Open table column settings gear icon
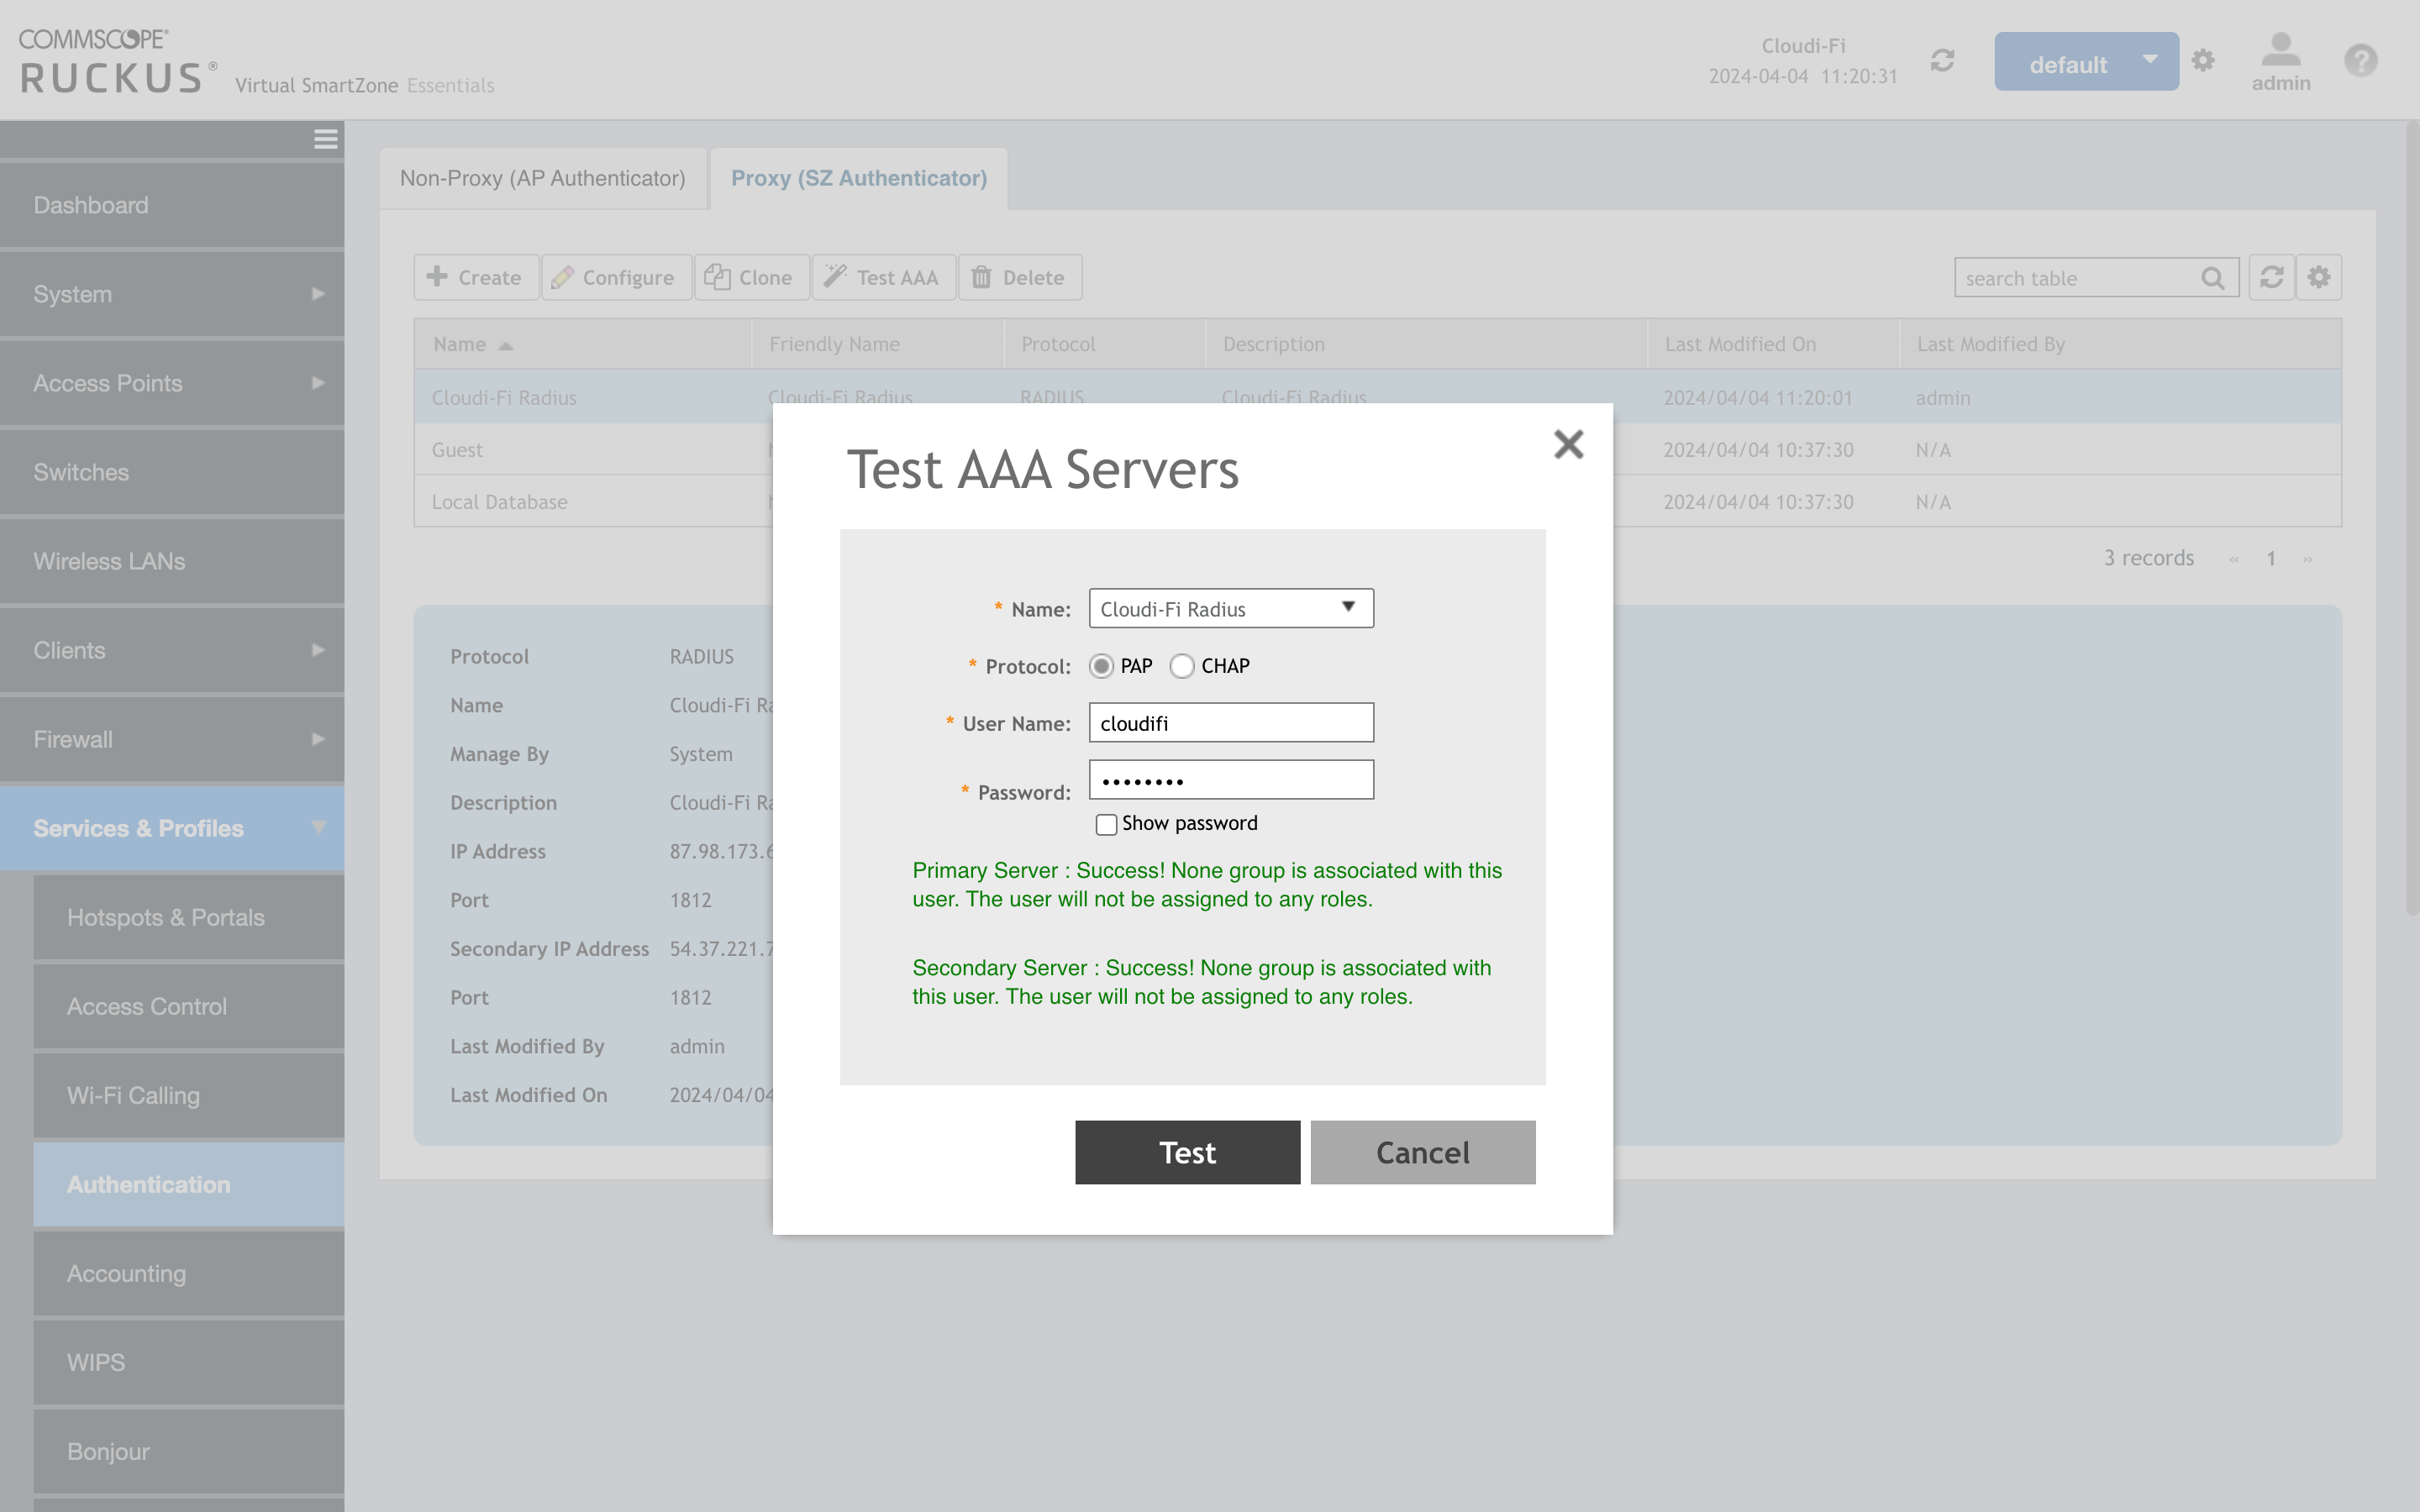This screenshot has width=2420, height=1512. pyautogui.click(x=2319, y=277)
